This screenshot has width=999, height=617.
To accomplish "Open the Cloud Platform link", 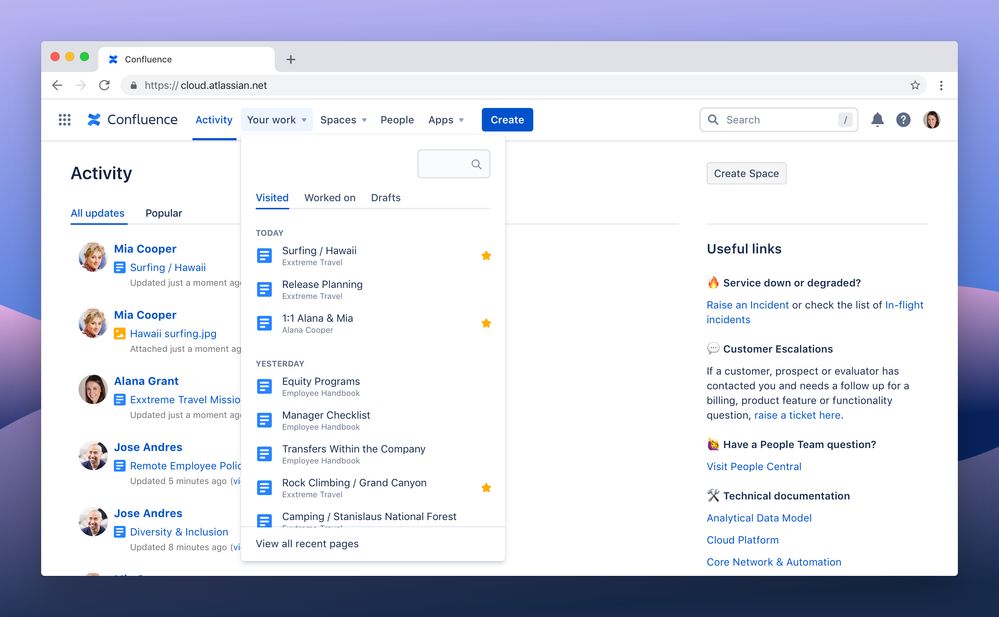I will click(x=742, y=540).
